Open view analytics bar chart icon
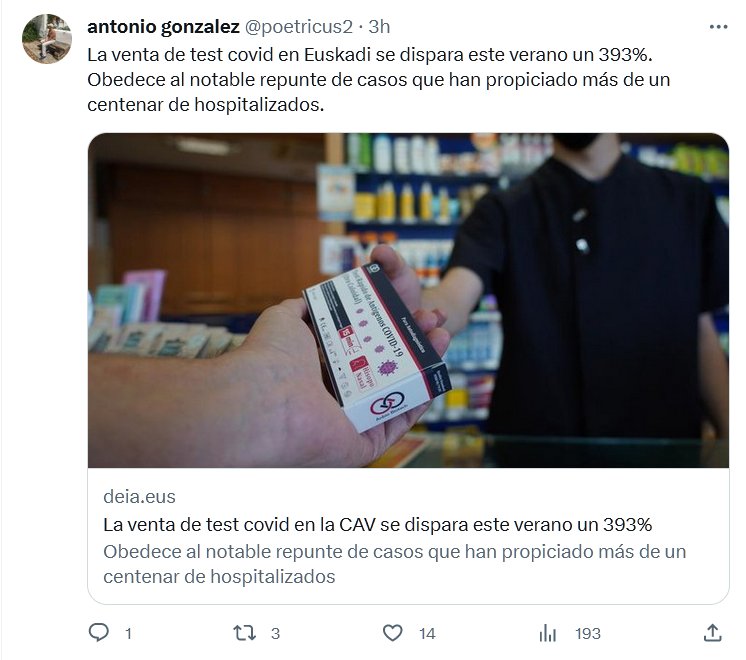 coord(548,633)
